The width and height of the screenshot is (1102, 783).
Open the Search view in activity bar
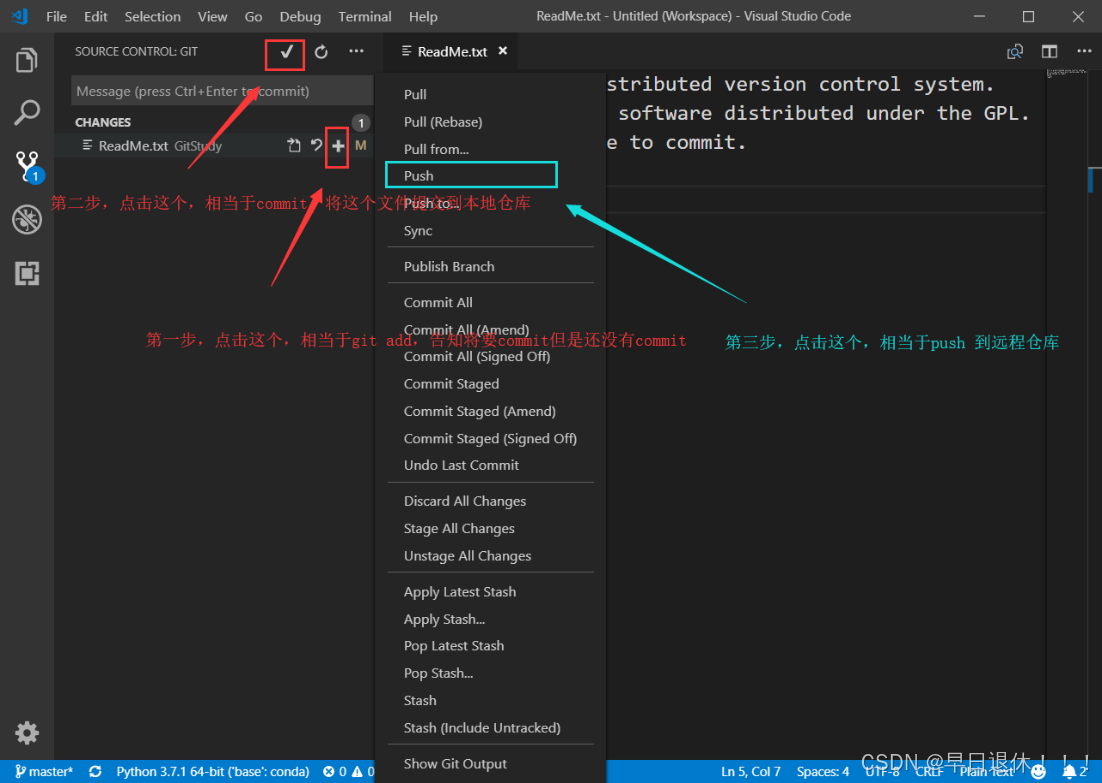click(26, 112)
